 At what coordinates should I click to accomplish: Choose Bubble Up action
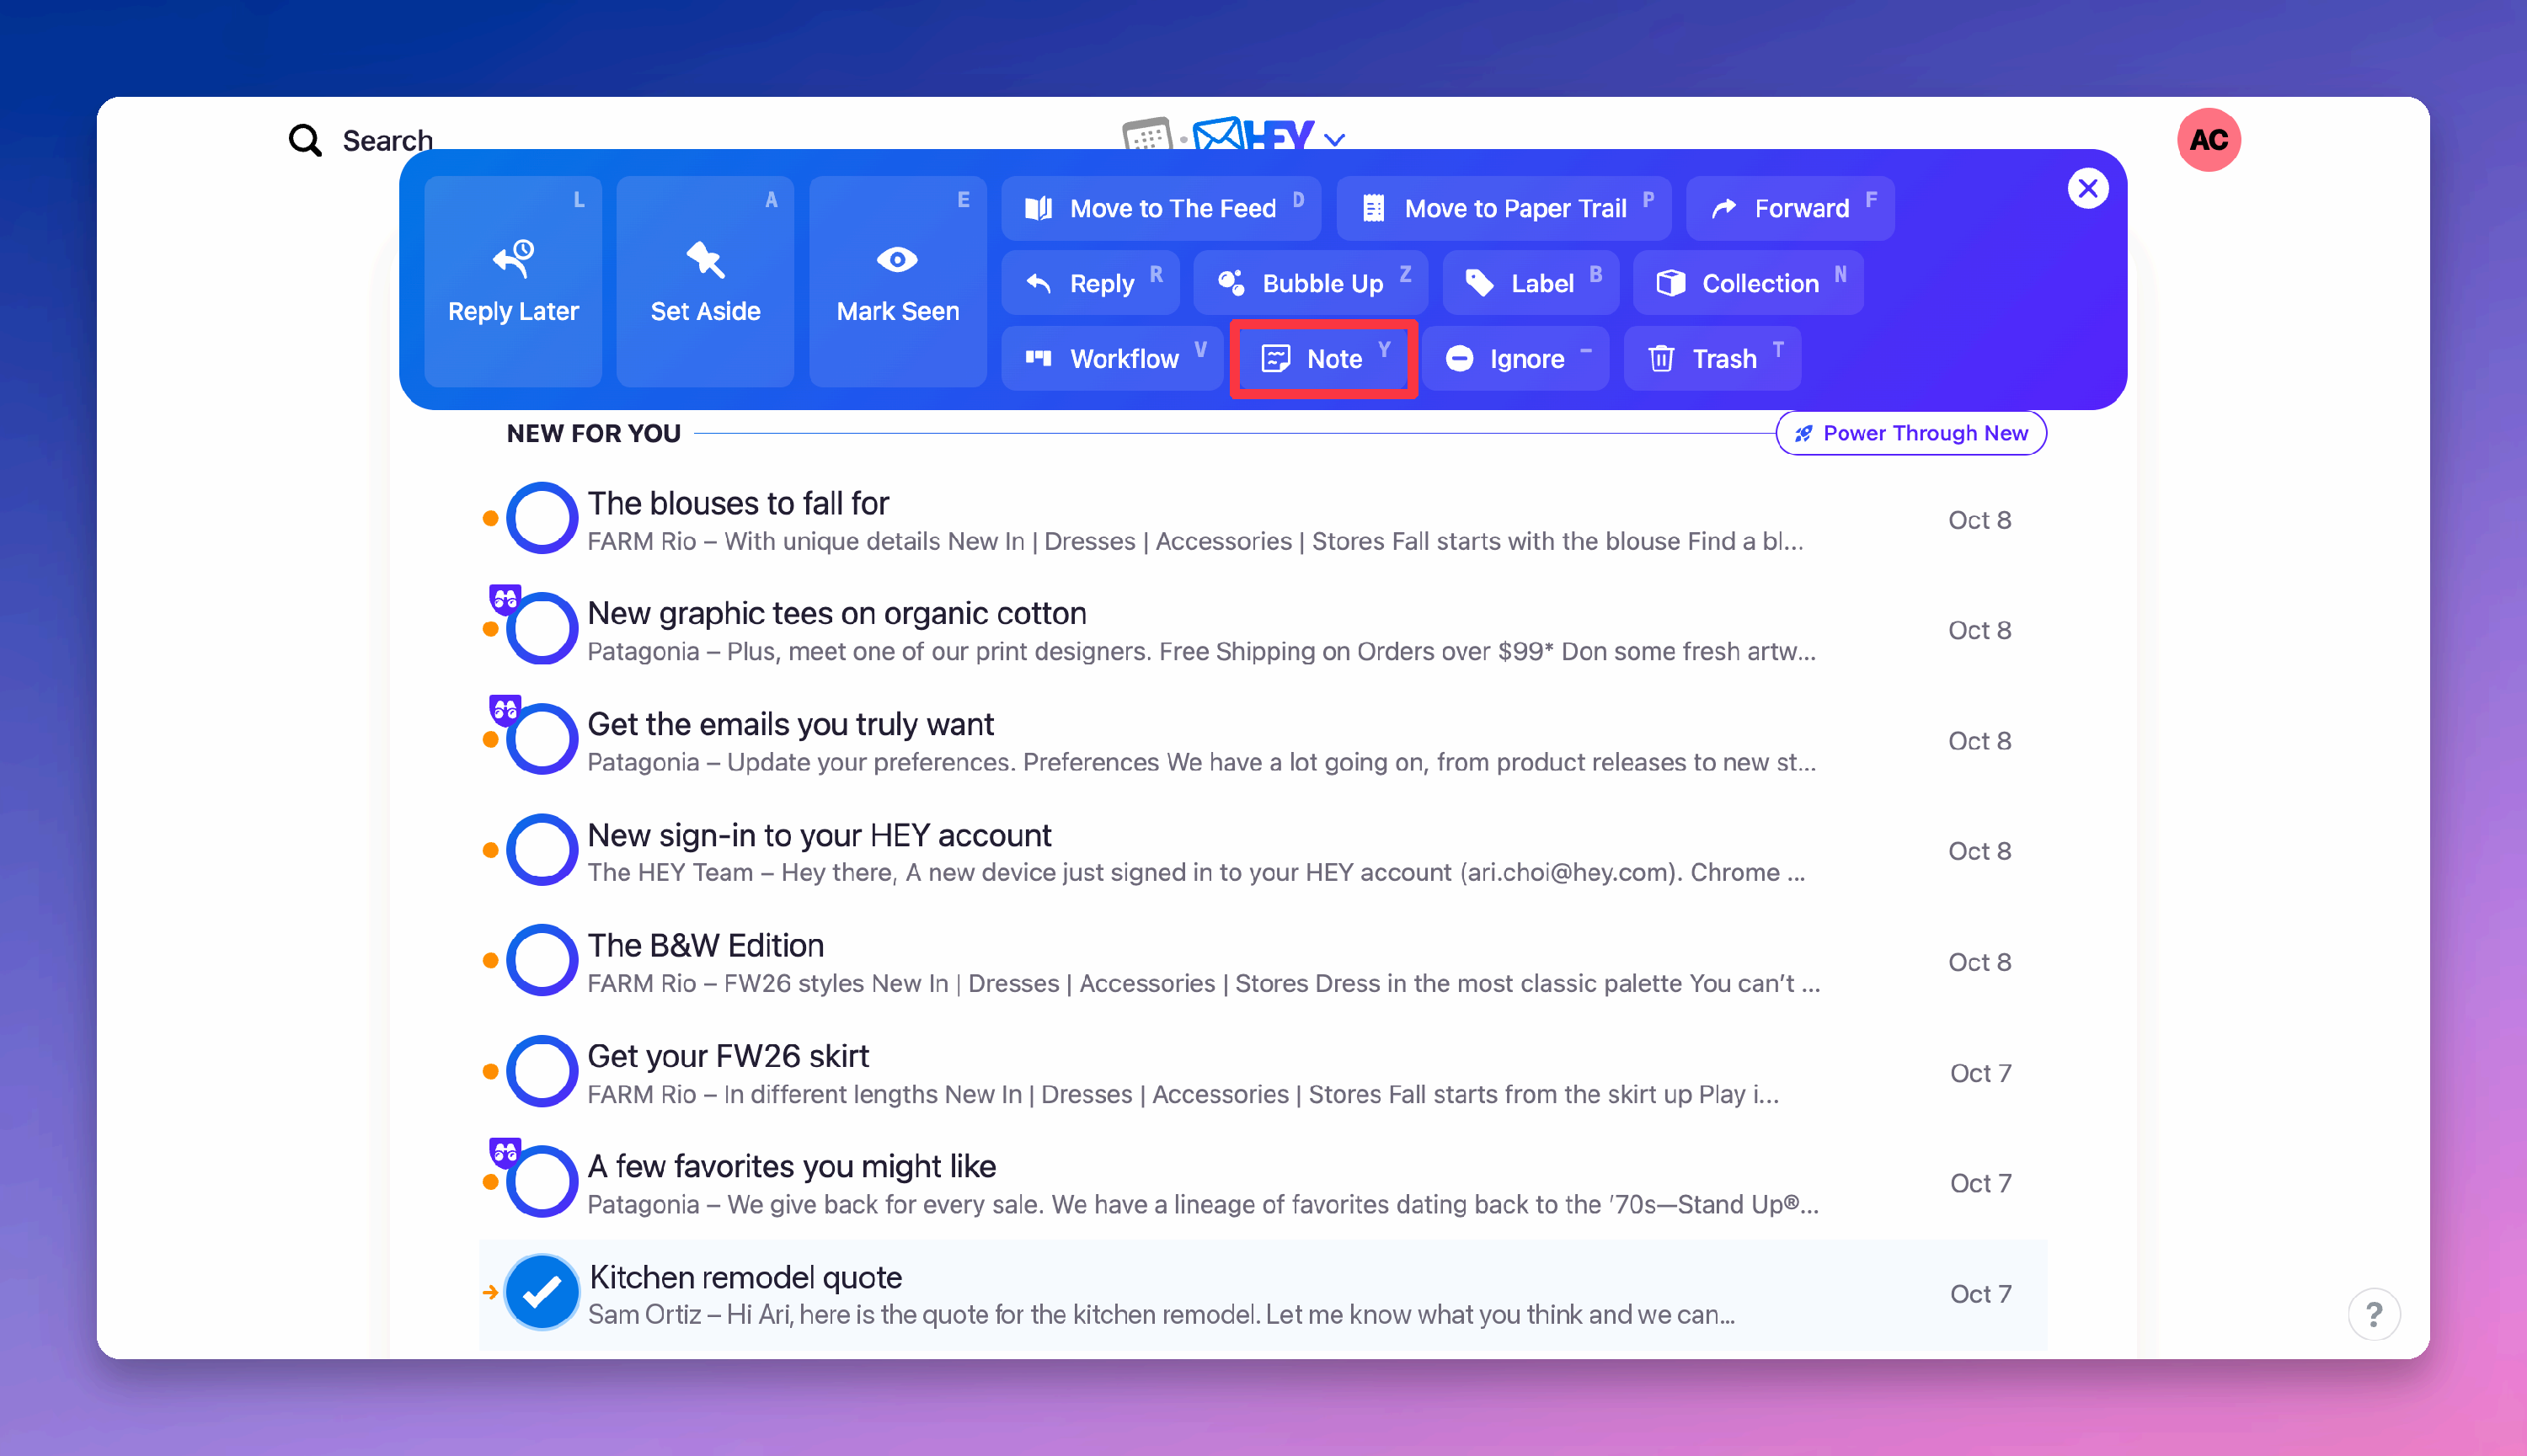1310,283
